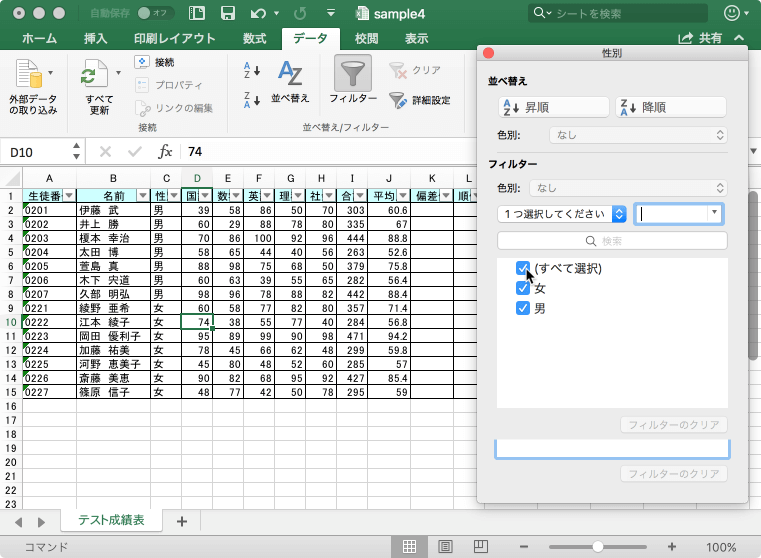The image size is (761, 558).
Task: Click the プロパティ icon
Action: pos(142,85)
